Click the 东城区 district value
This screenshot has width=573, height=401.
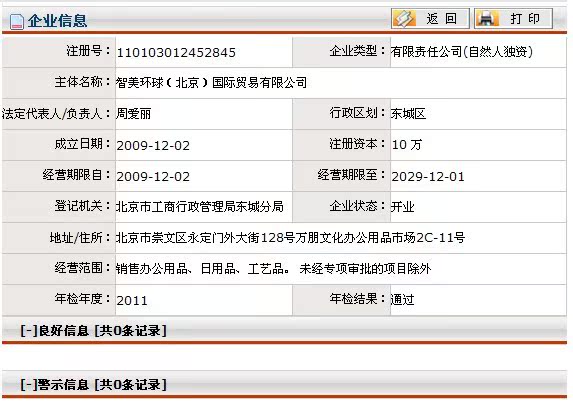point(408,114)
